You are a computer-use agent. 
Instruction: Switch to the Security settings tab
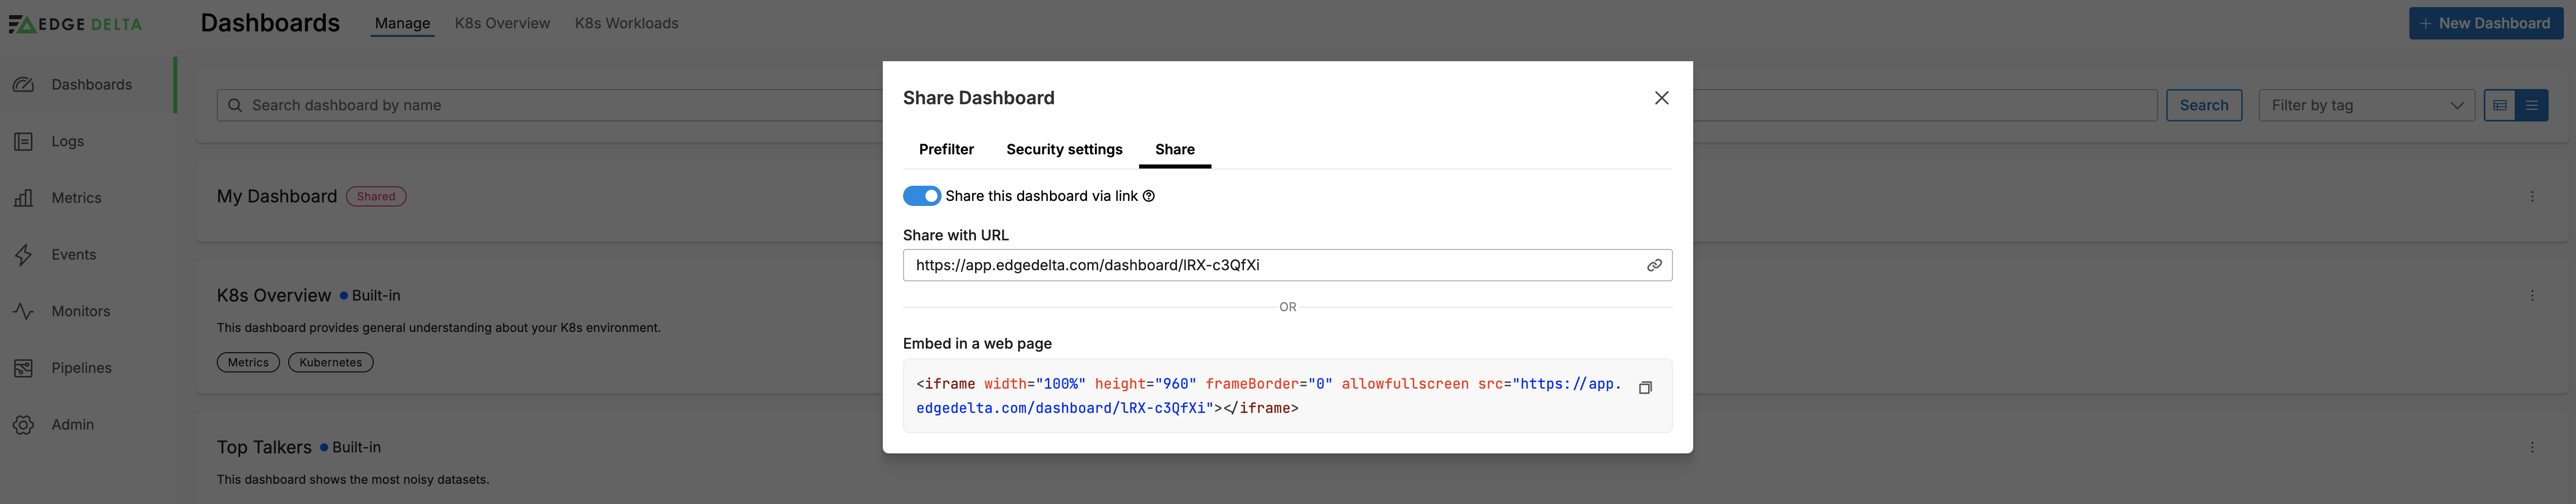(x=1064, y=149)
